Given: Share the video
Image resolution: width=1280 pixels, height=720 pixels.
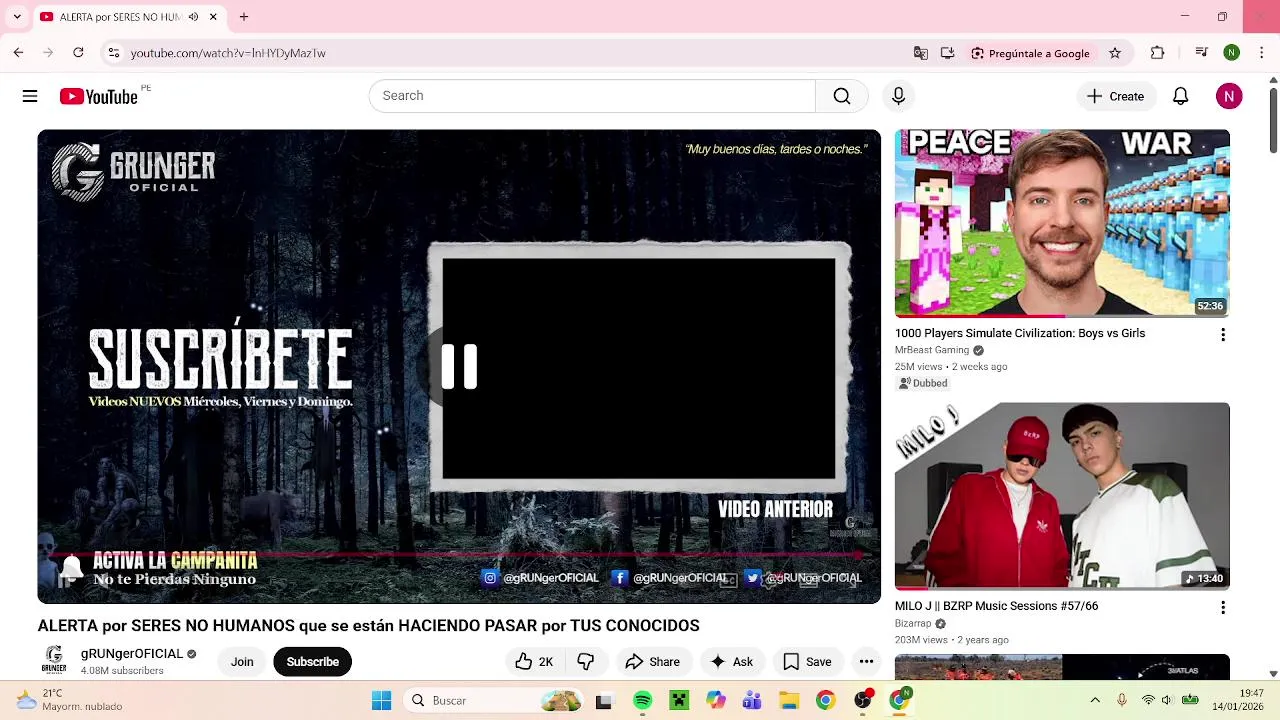Looking at the screenshot, I should point(652,662).
